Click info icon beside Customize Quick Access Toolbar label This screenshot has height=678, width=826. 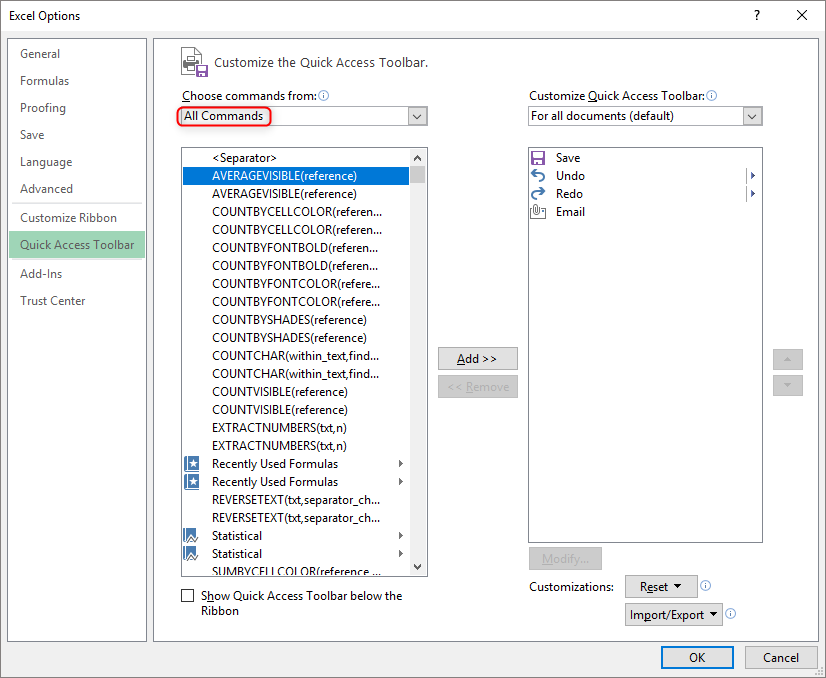[x=712, y=95]
